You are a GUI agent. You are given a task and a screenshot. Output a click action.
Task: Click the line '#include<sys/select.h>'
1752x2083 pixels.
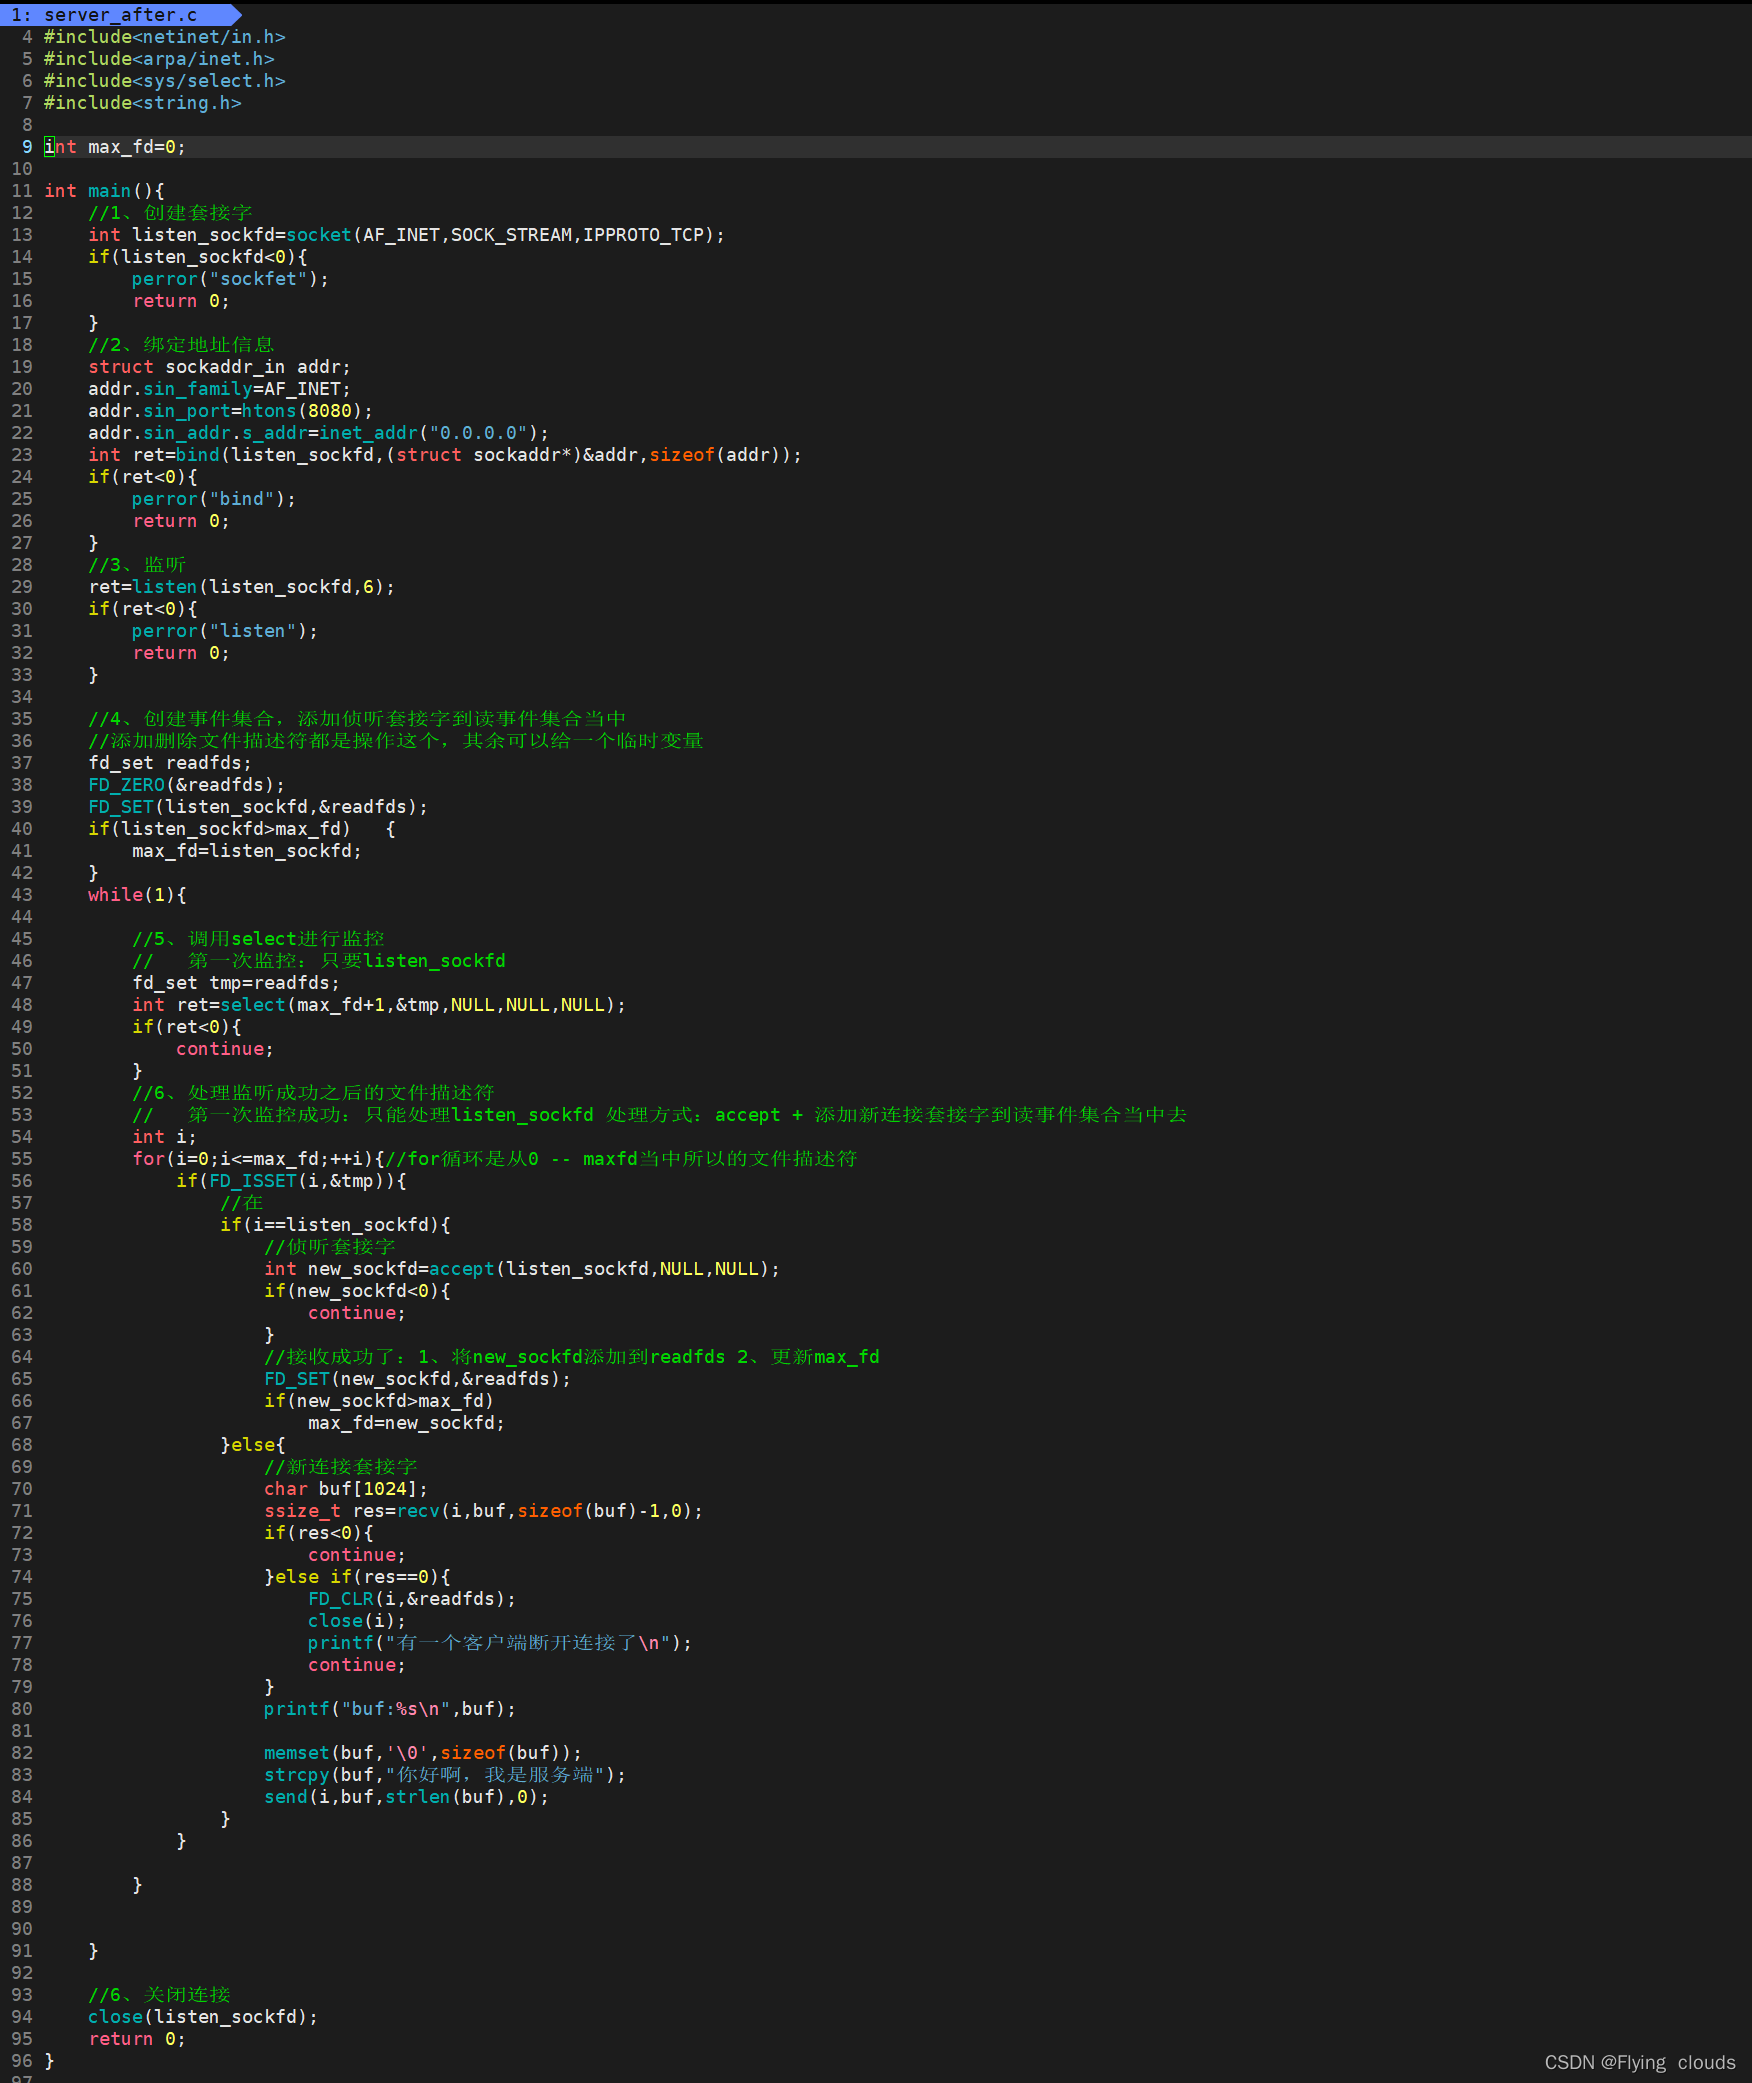click(165, 81)
